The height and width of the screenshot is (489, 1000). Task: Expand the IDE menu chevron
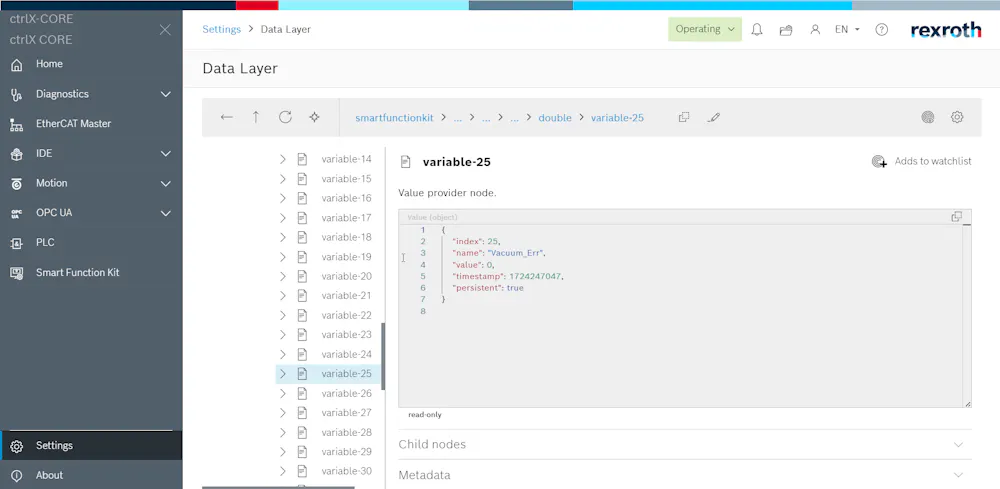(x=166, y=154)
